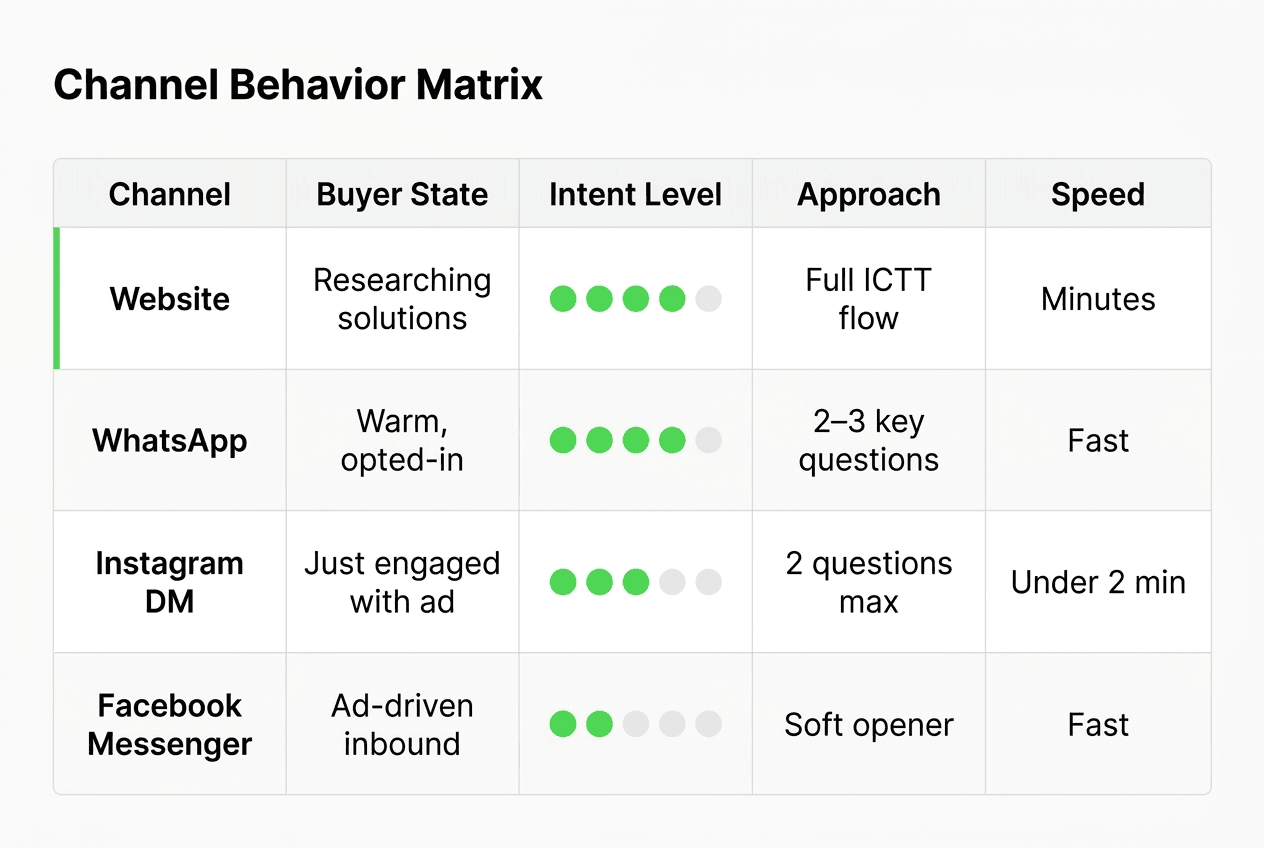The image size is (1264, 848).
Task: Click the Channel column header
Action: (170, 194)
